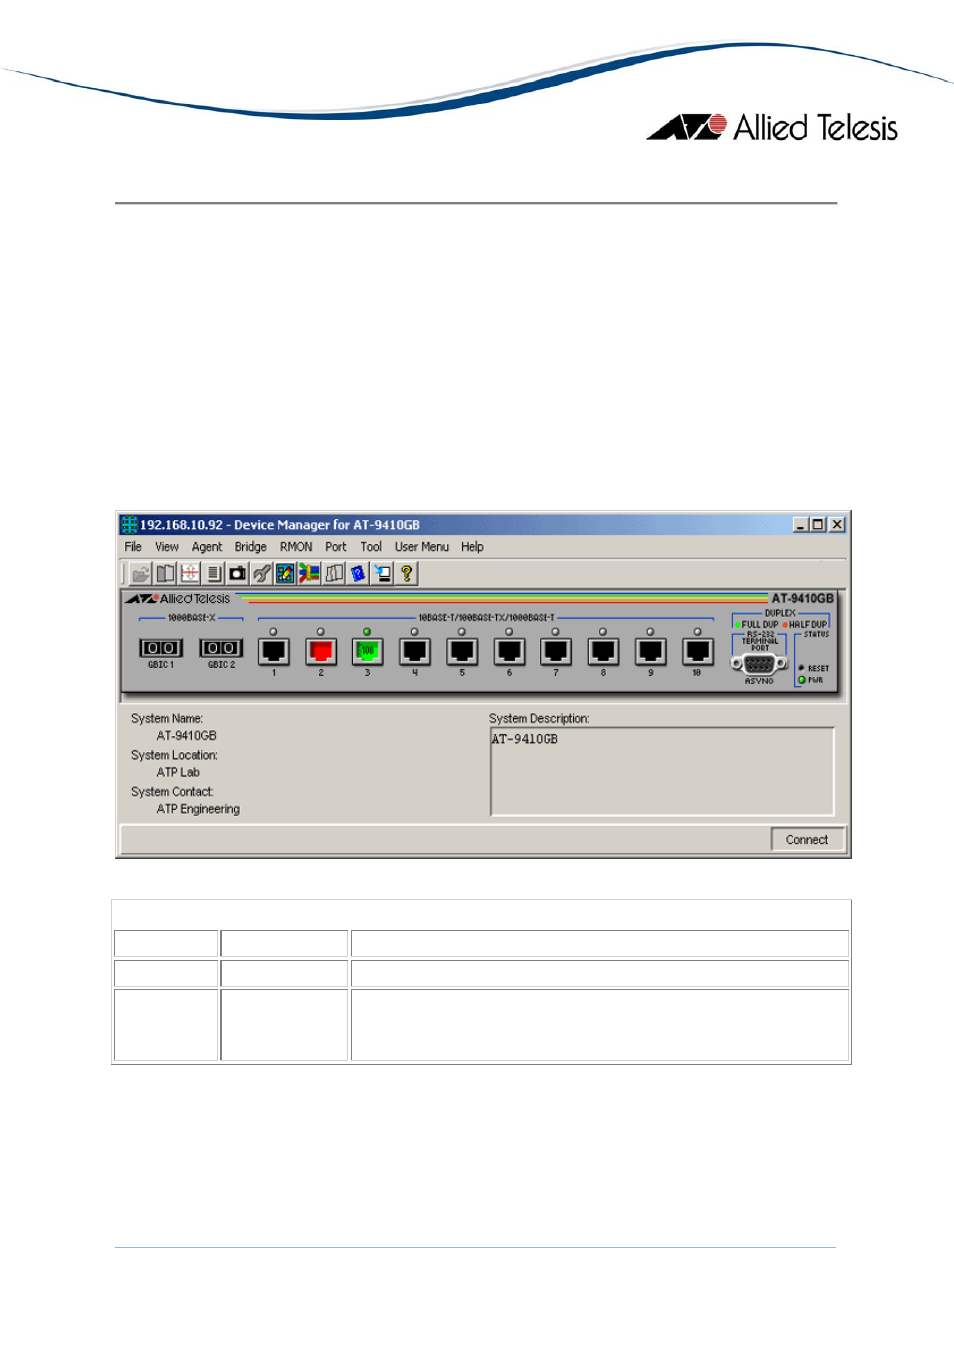Select port 1 on the switch panel
Screen dimensions: 954x1350
[273, 651]
